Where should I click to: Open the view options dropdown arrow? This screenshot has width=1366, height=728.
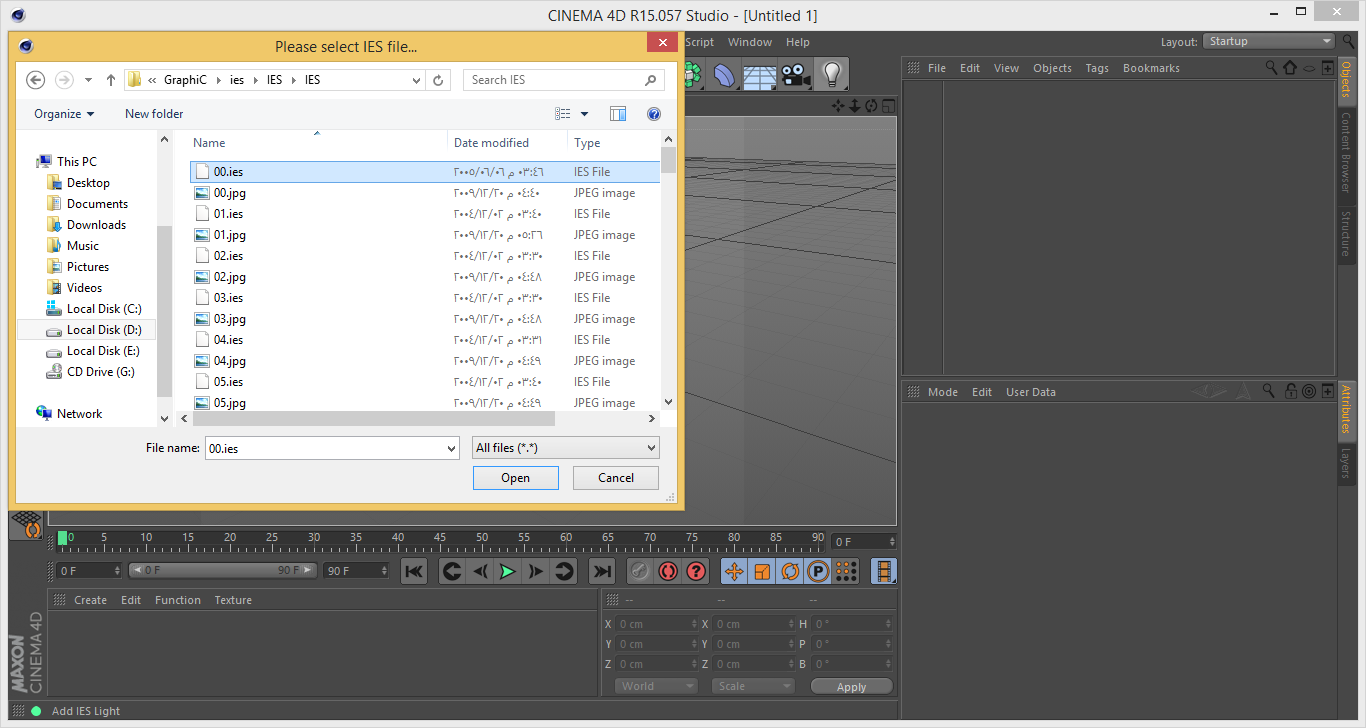(585, 114)
